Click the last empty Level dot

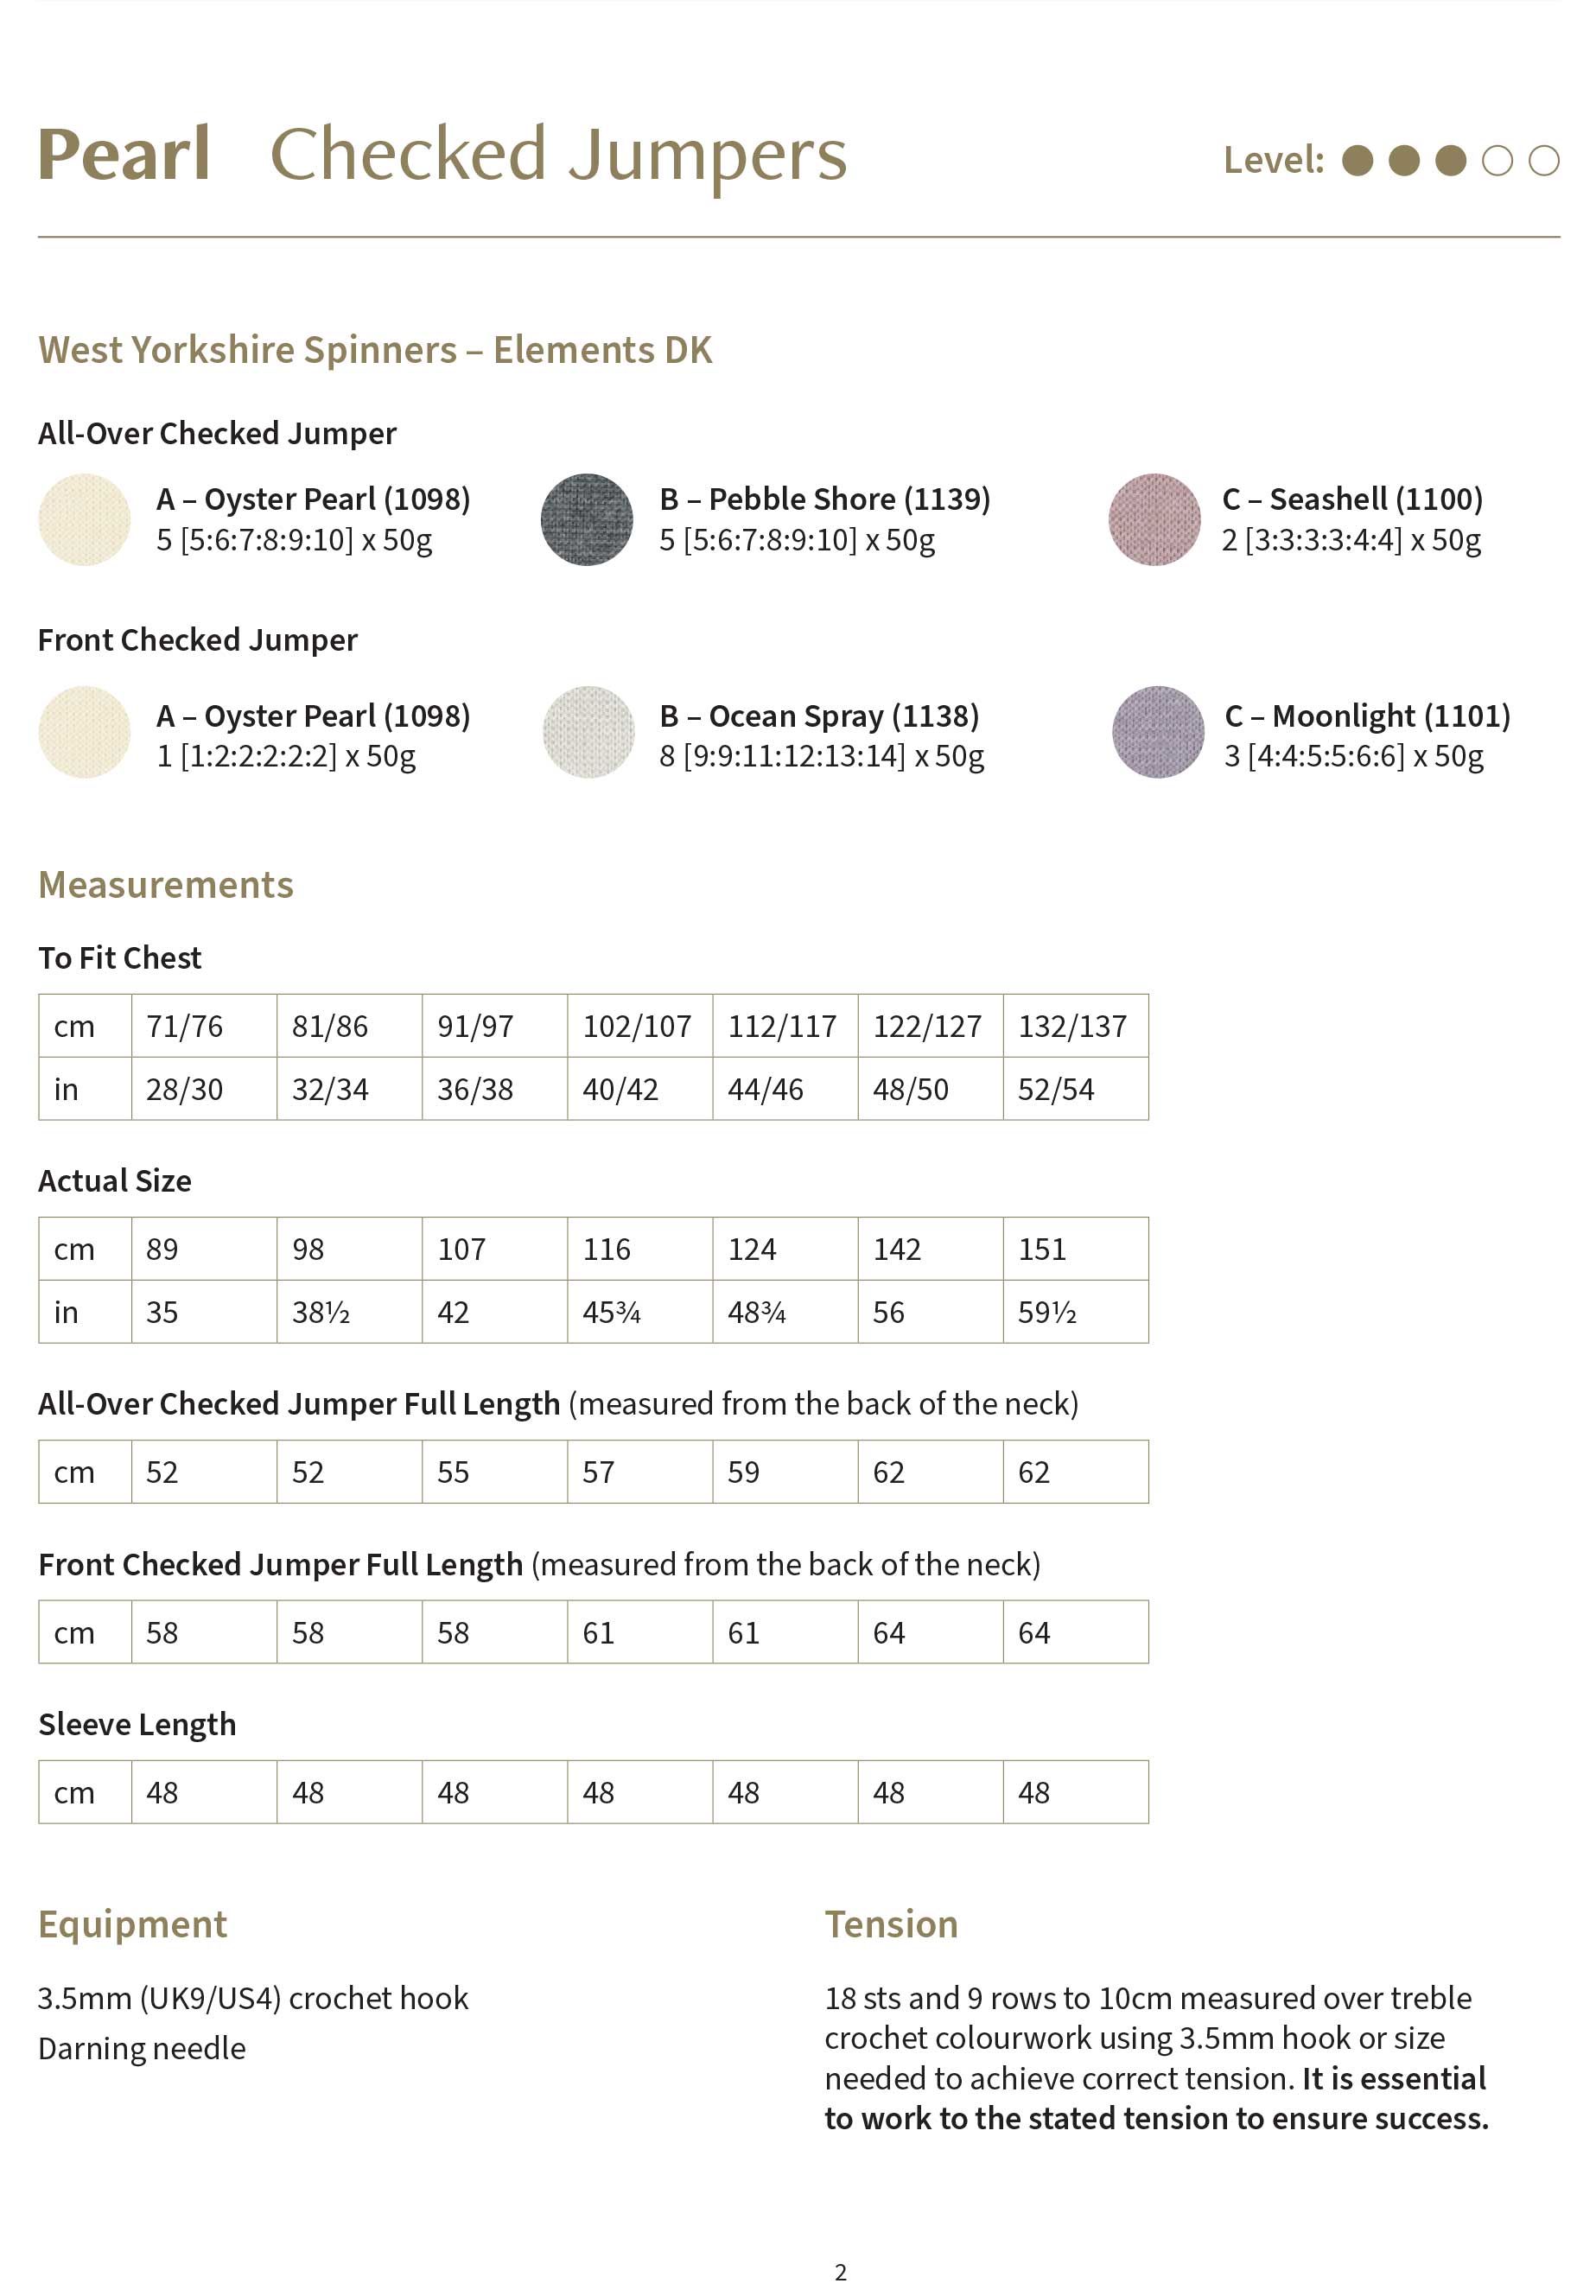click(1544, 160)
